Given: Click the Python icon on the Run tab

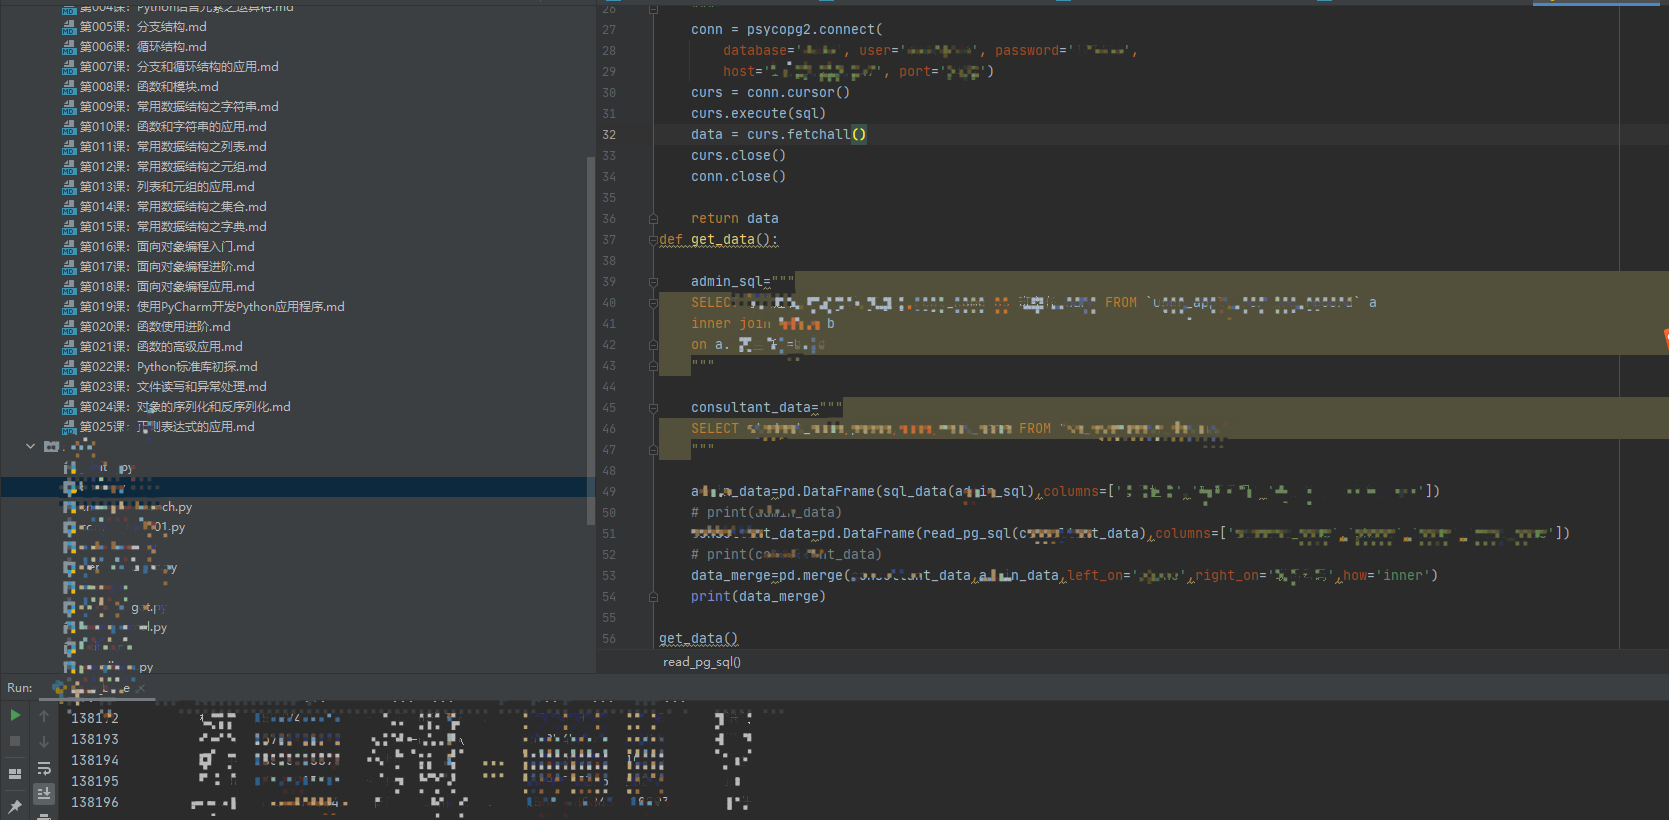Looking at the screenshot, I should [60, 688].
